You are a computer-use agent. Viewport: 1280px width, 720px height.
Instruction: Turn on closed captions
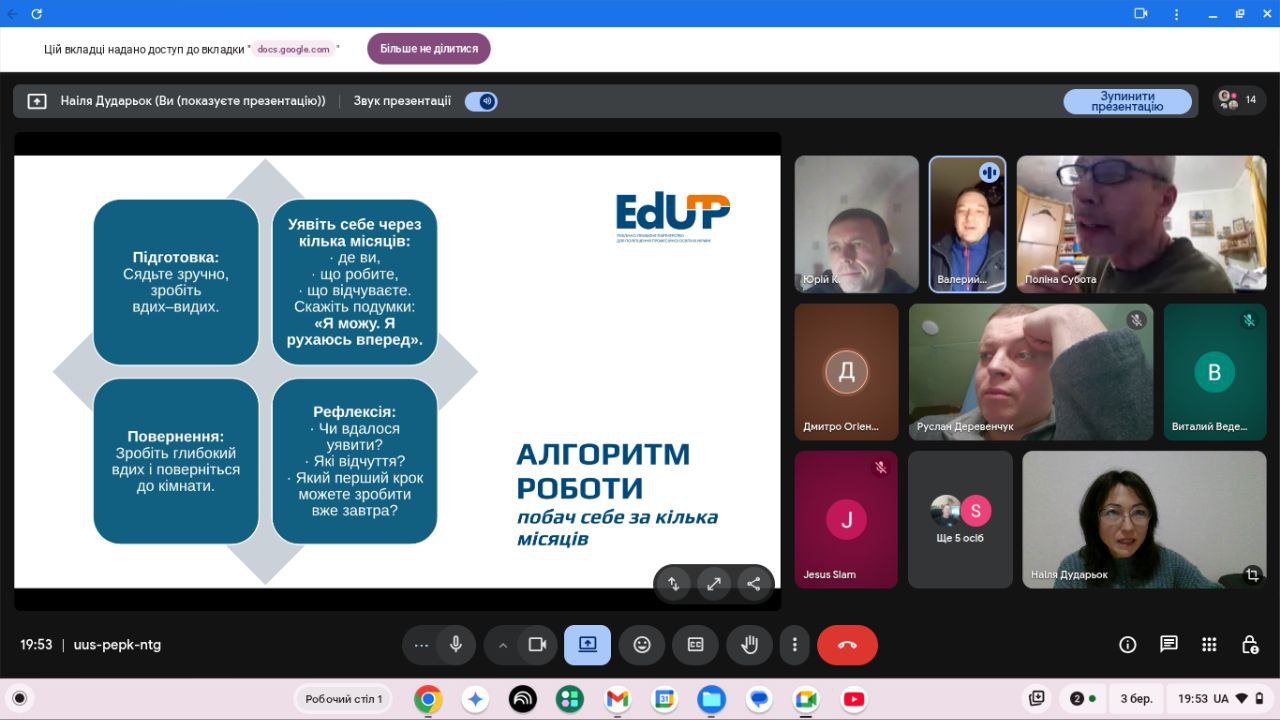point(695,645)
